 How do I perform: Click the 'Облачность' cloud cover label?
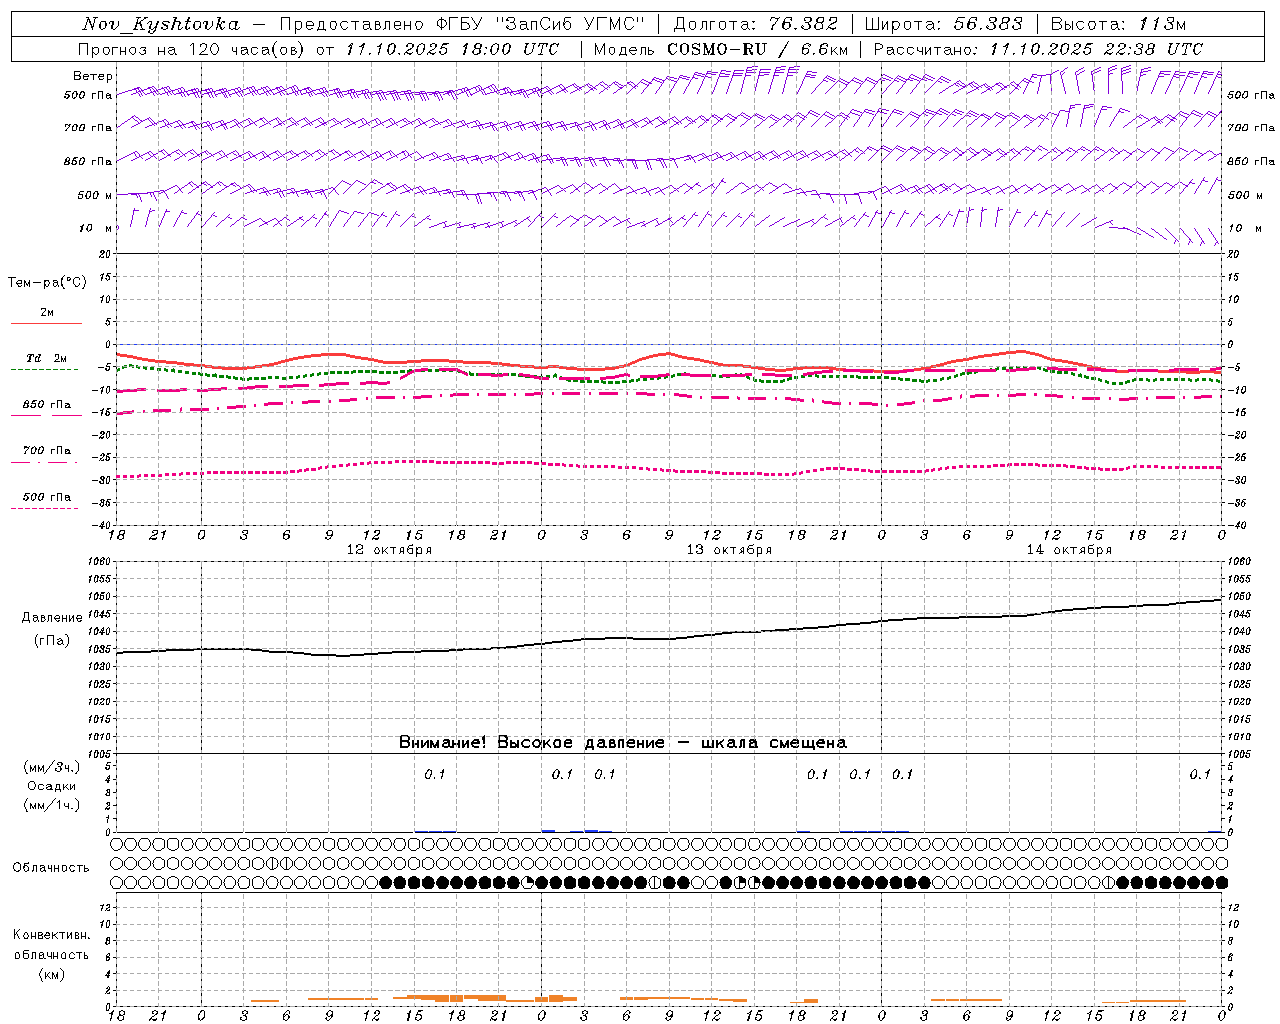tap(51, 868)
